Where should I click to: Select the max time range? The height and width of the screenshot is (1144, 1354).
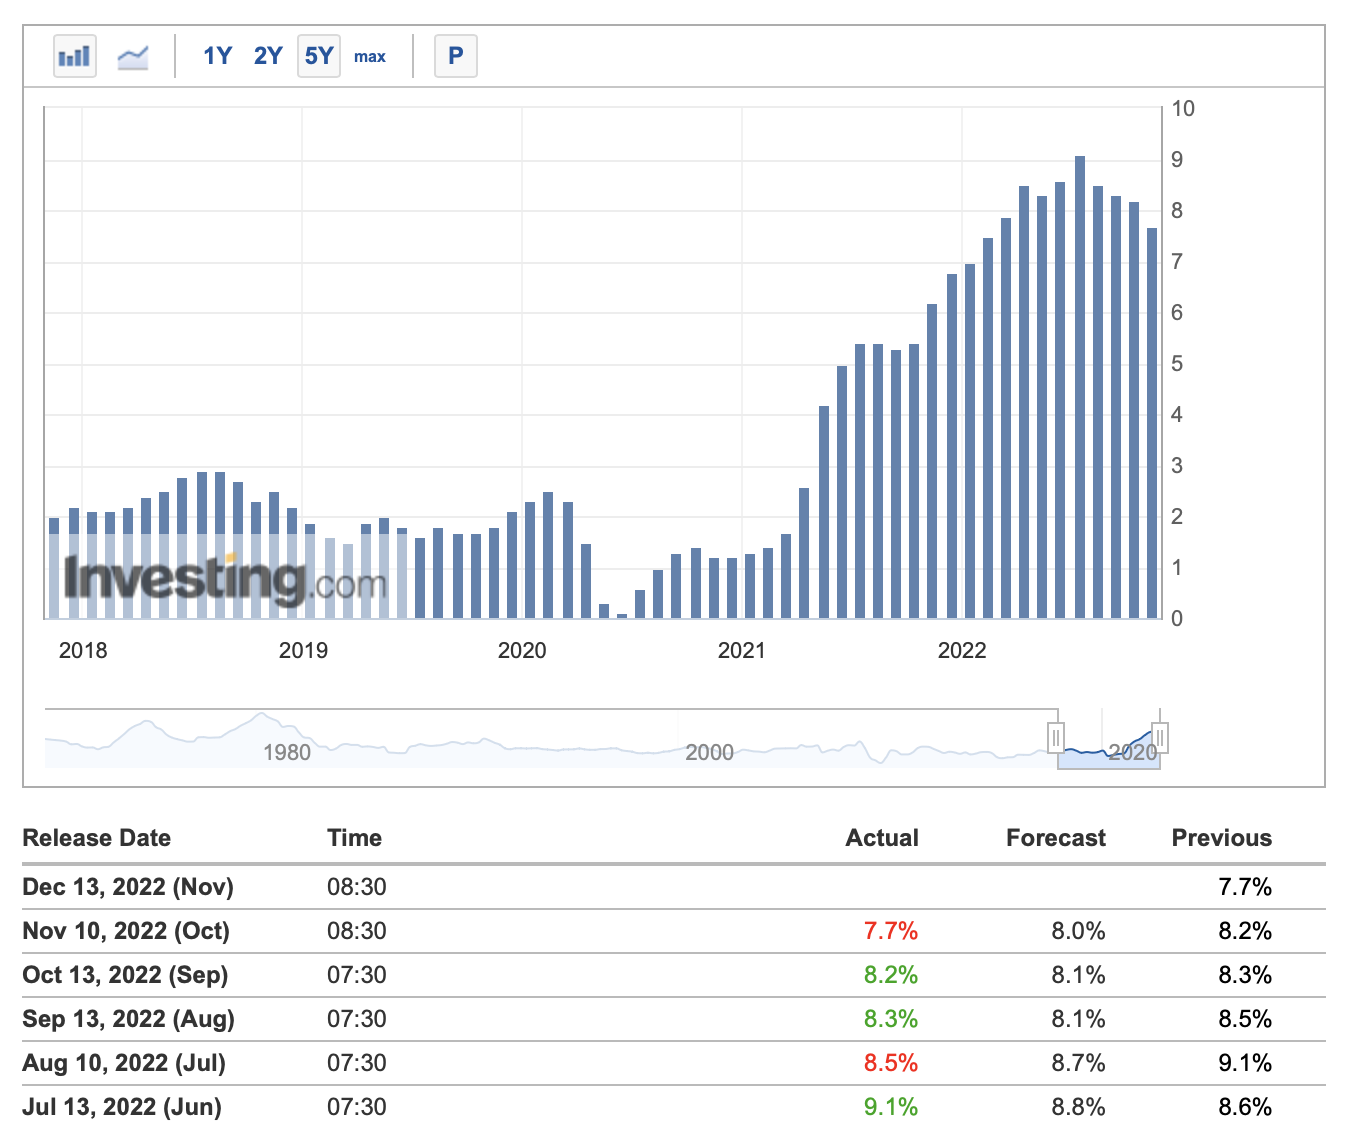[370, 57]
